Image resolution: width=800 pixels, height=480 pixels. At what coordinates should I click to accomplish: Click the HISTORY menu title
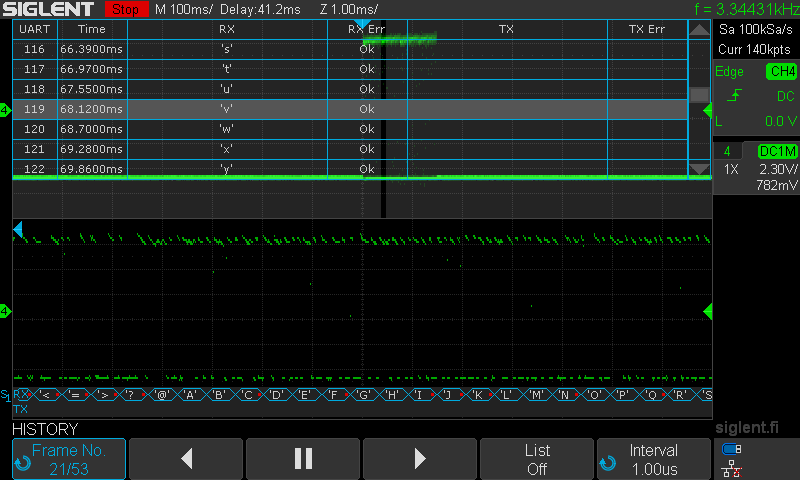click(x=45, y=429)
